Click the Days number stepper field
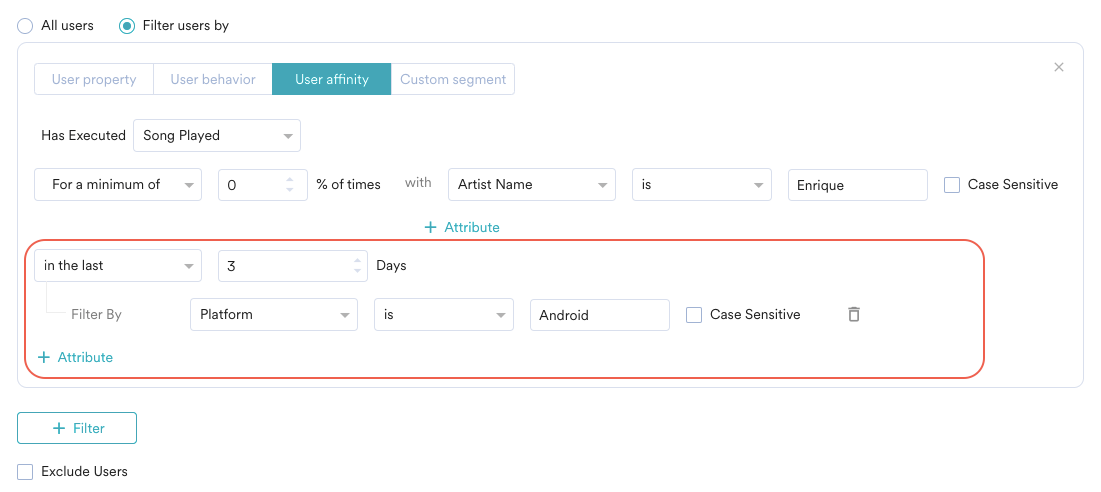The width and height of the screenshot is (1101, 492). pyautogui.click(x=285, y=266)
